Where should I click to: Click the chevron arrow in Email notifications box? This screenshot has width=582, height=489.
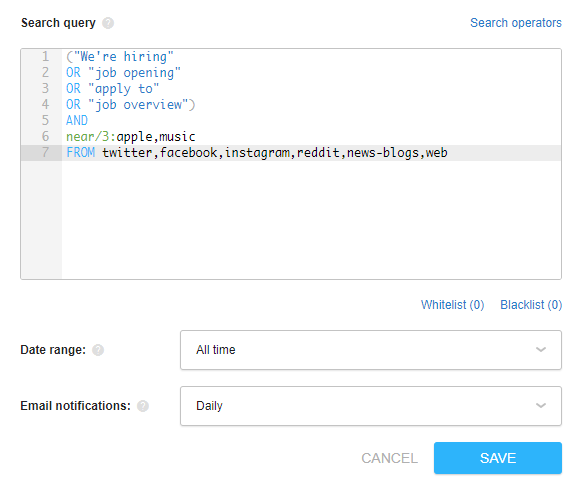tap(541, 405)
